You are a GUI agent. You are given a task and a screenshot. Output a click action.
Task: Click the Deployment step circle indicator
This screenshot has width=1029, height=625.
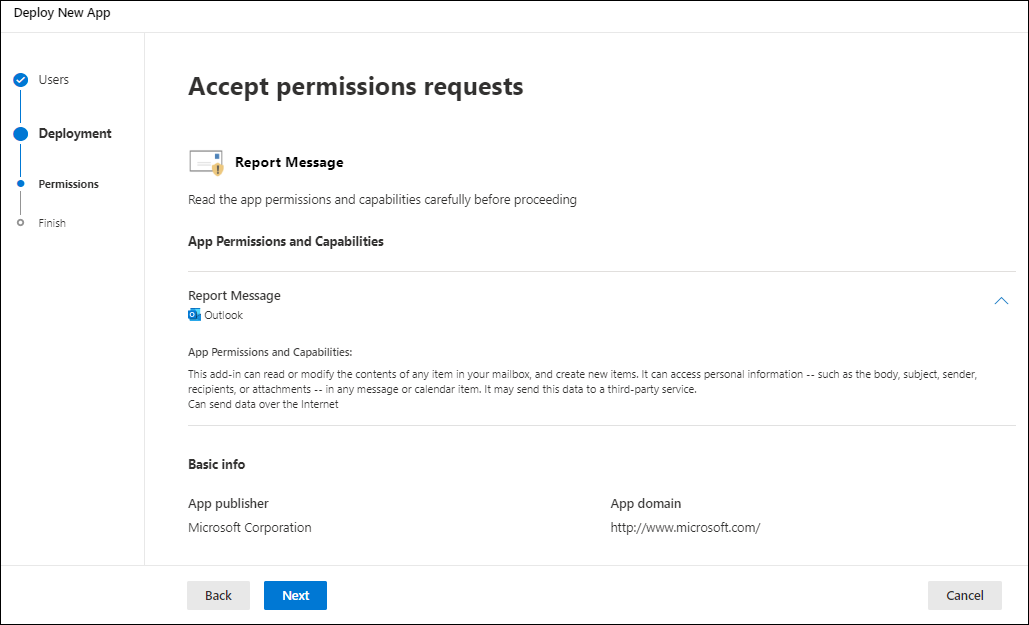coord(21,134)
